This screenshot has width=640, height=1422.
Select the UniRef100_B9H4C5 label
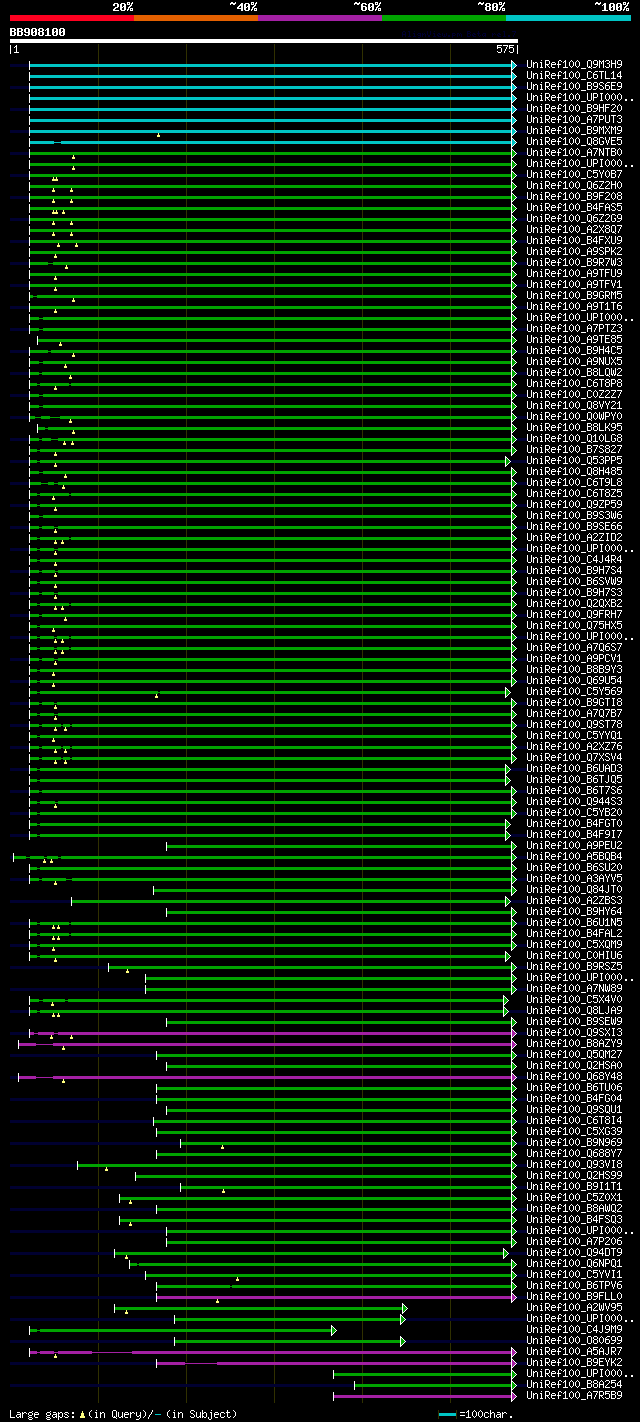[x=575, y=351]
